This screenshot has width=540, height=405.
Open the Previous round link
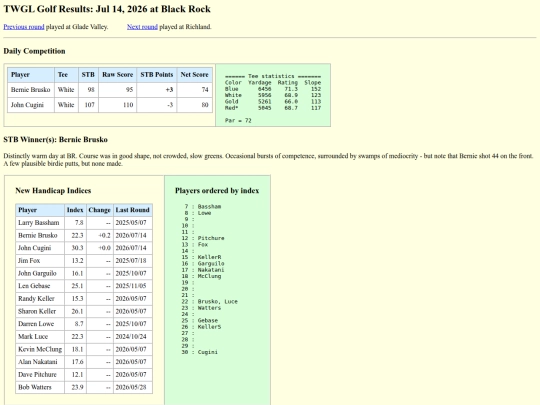[x=24, y=27]
